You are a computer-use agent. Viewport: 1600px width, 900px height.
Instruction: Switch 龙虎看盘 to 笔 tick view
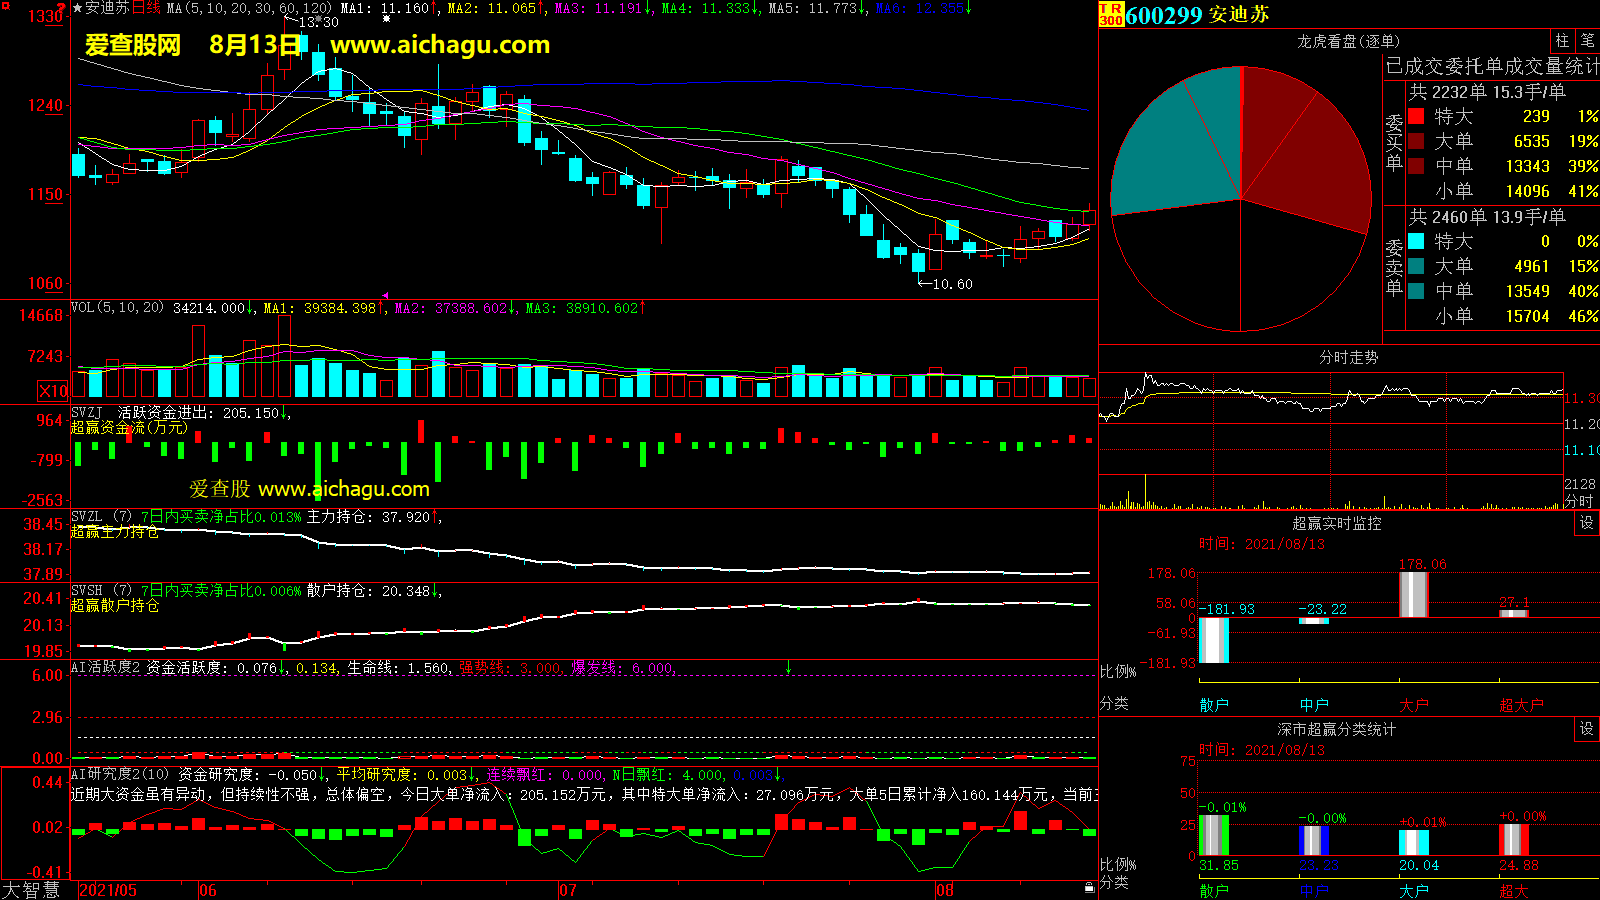pos(1587,40)
